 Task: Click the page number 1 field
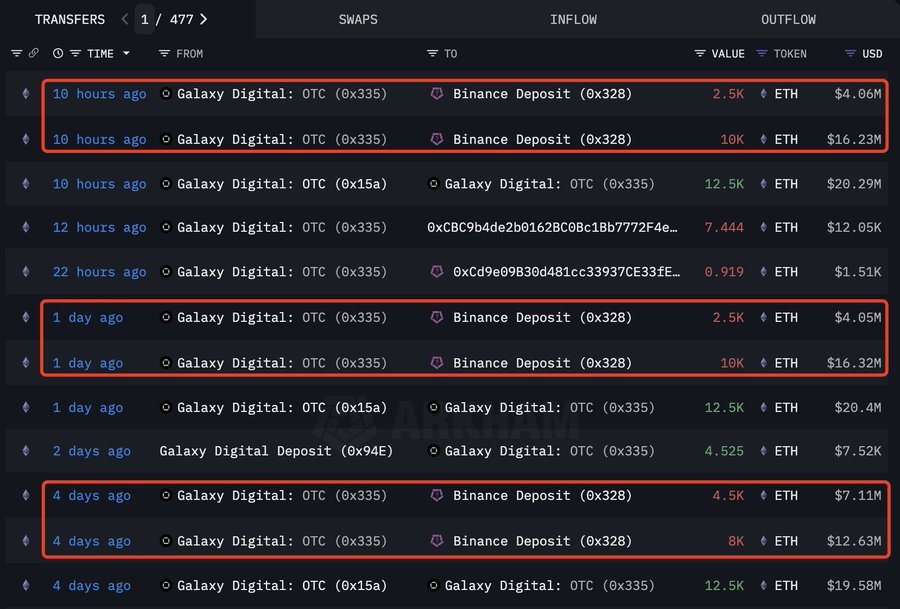[145, 19]
